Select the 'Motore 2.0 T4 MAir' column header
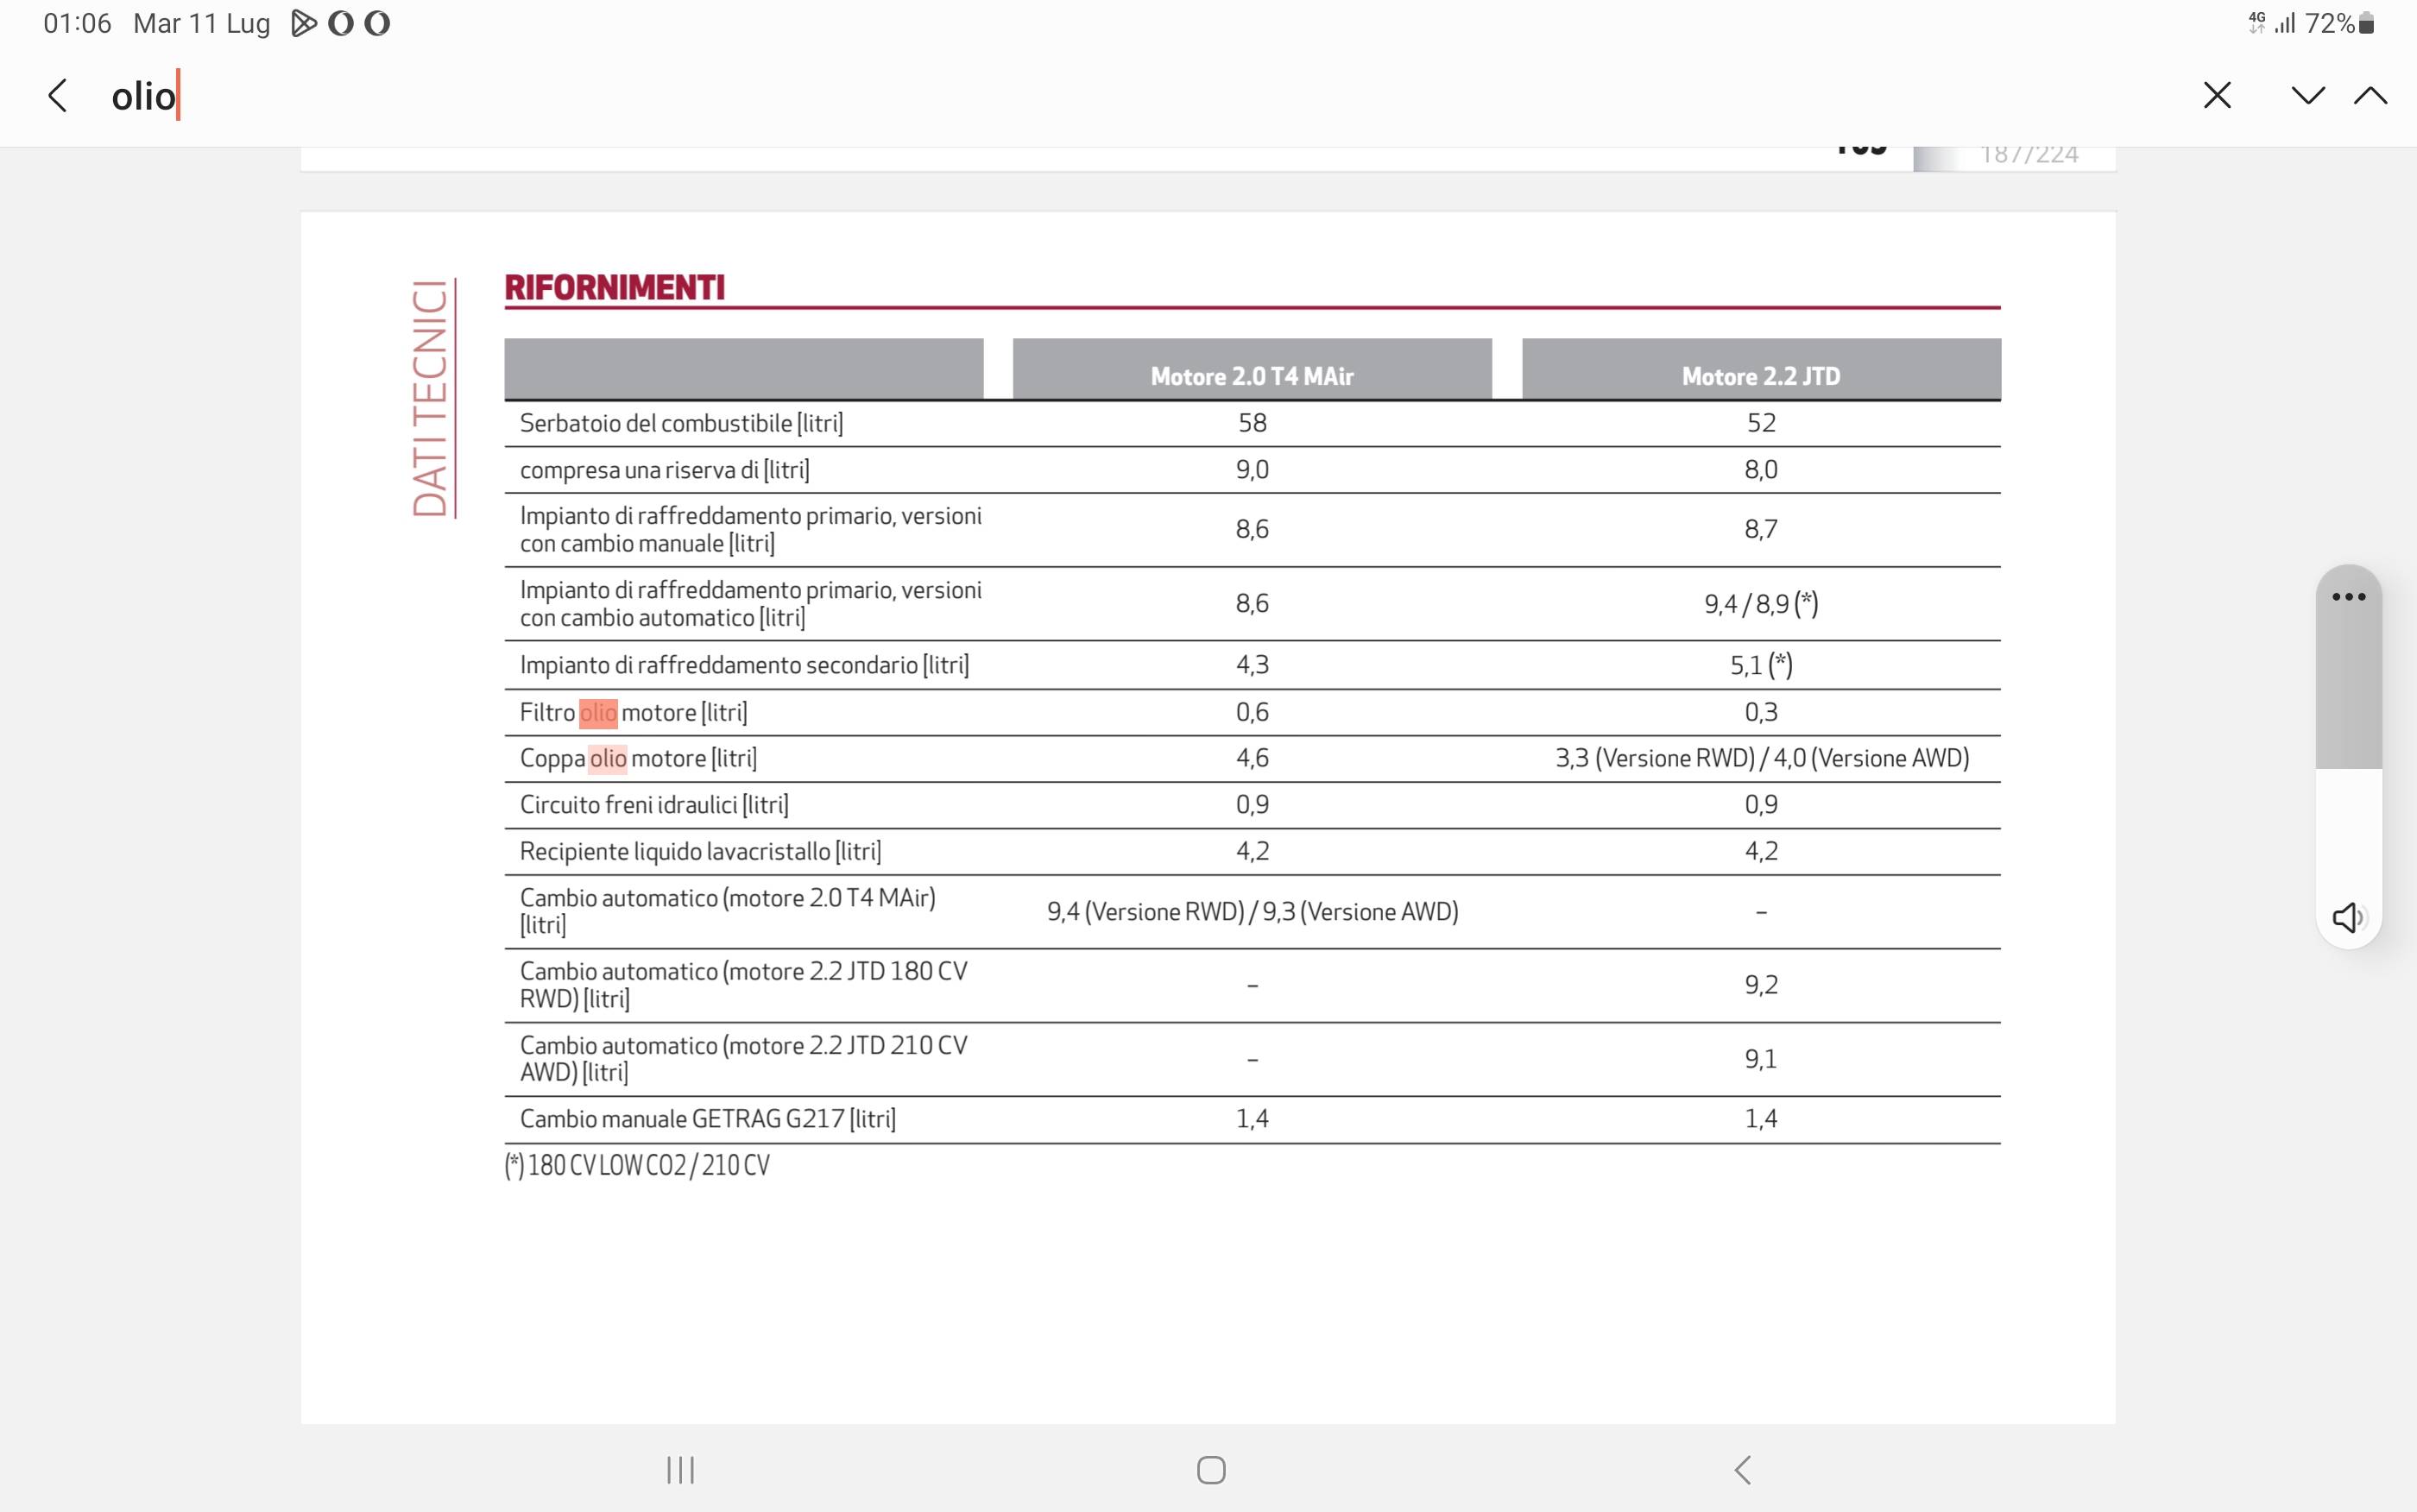Image resolution: width=2417 pixels, height=1512 pixels. tap(1252, 376)
